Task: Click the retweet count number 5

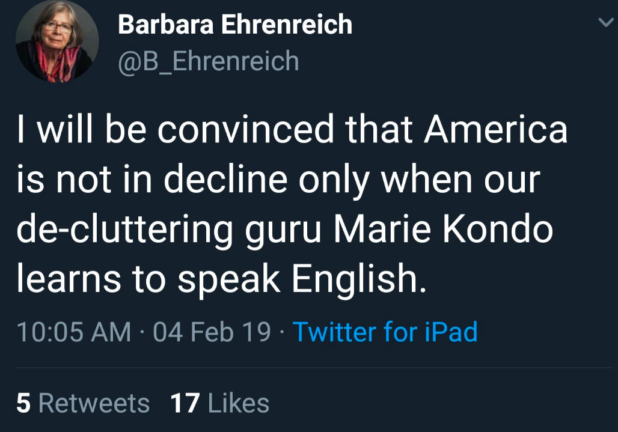Action: coord(23,403)
